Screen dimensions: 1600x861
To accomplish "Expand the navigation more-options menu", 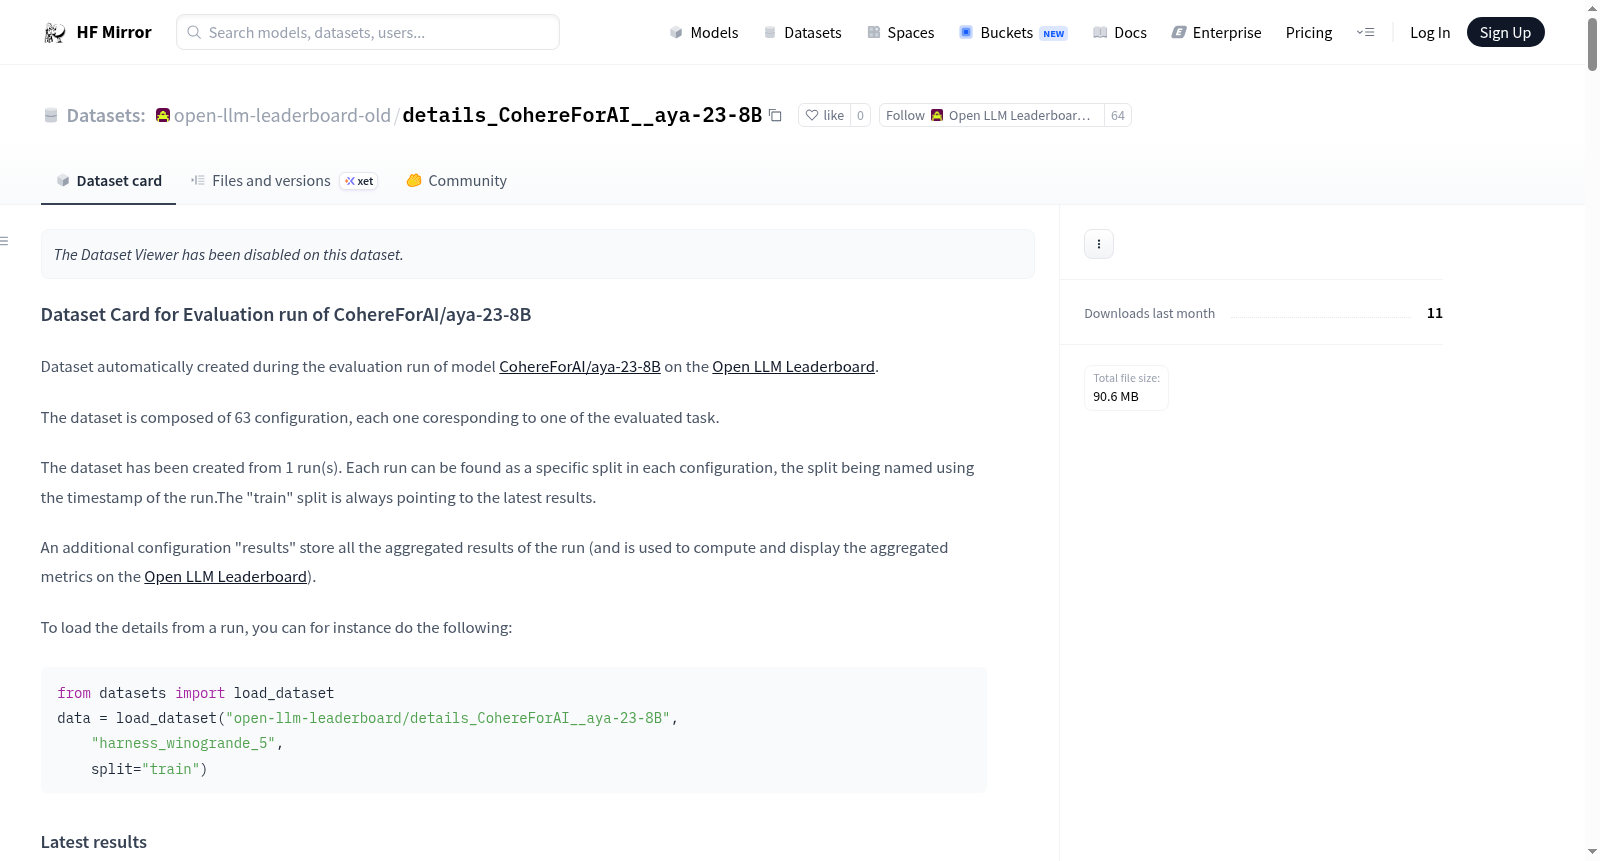I will [x=1365, y=32].
